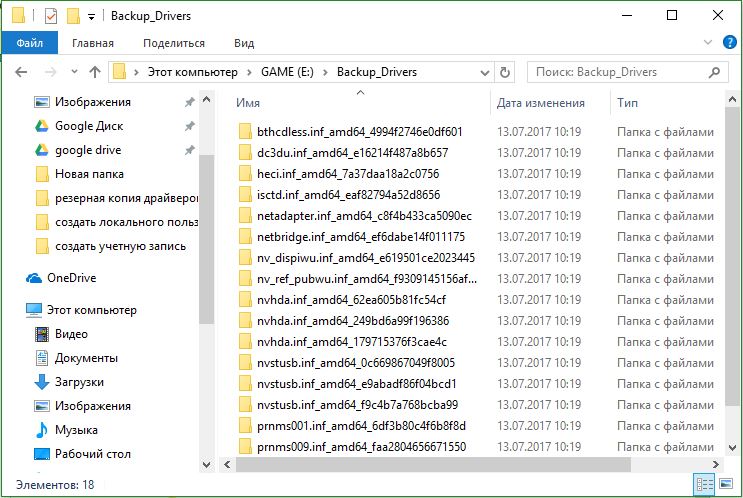Open Изображения under Этот компьютер
Viewport: 743px width, 498px height.
[x=92, y=406]
